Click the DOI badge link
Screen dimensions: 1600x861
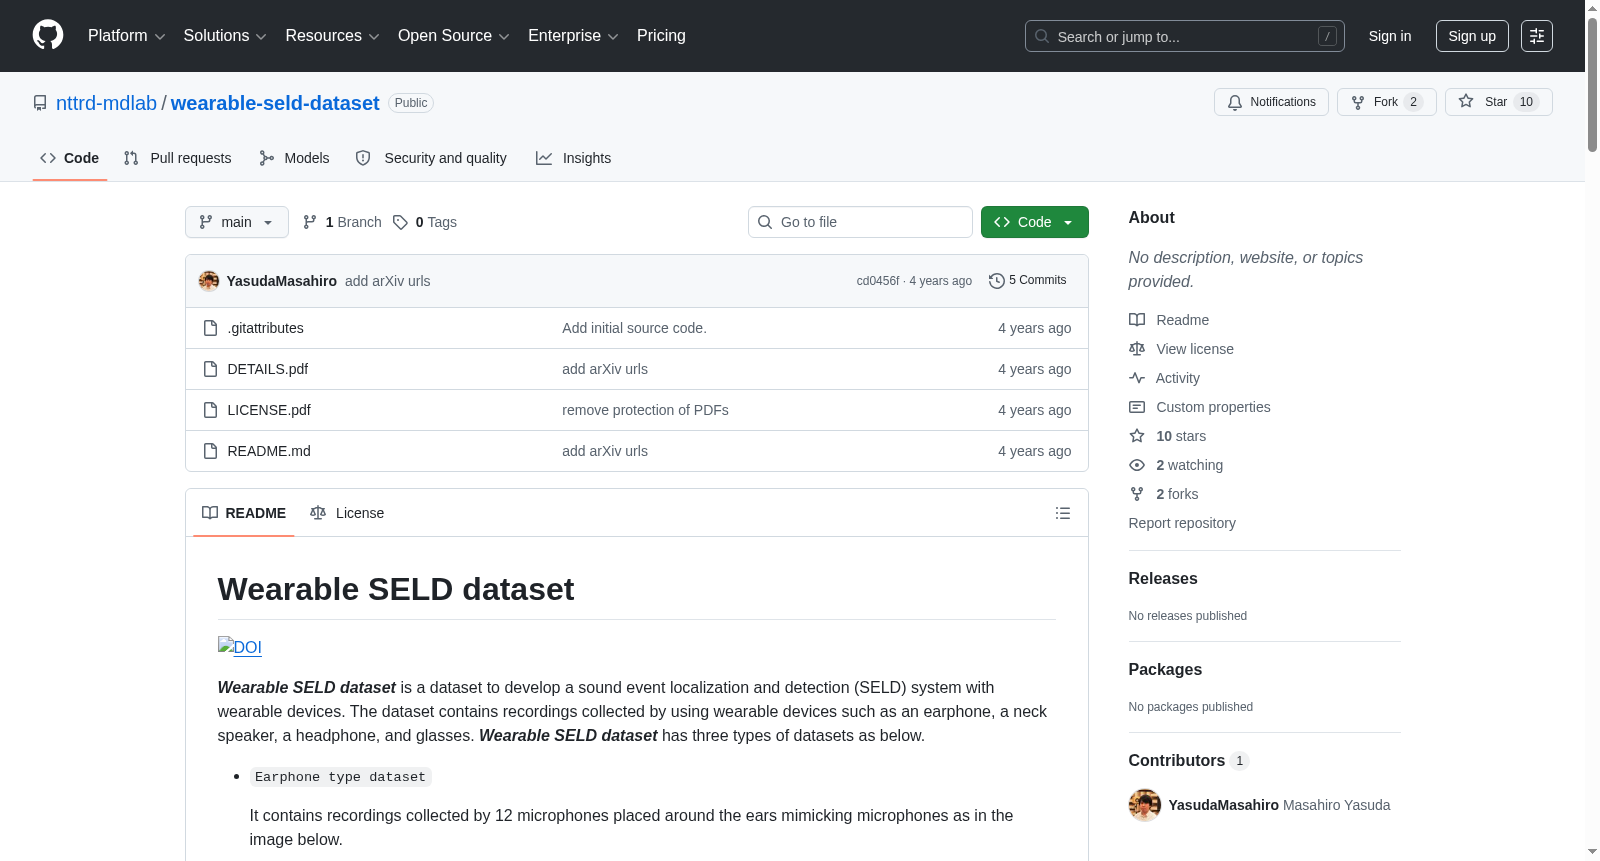240,647
